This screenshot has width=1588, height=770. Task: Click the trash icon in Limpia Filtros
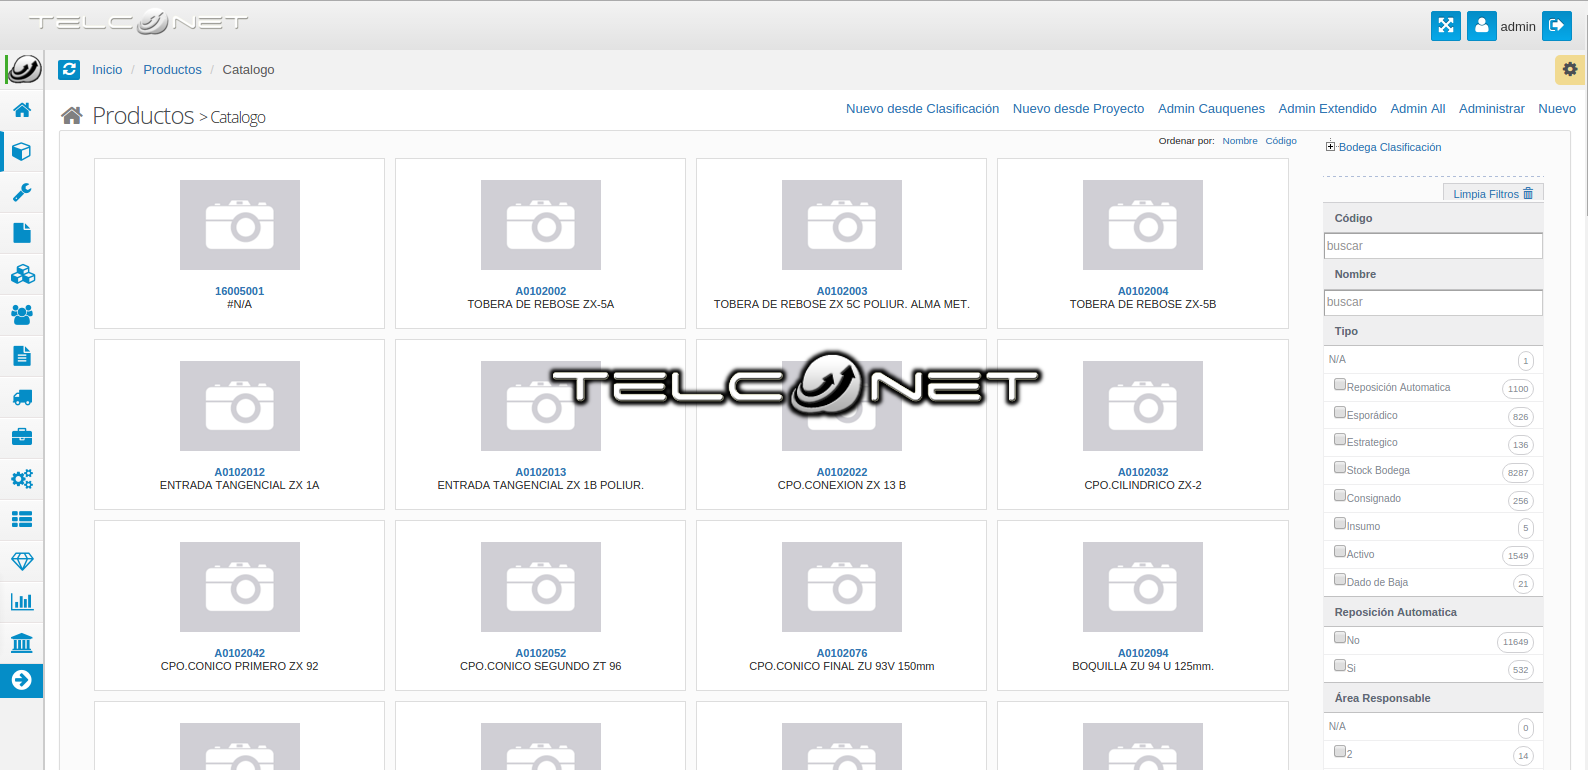pyautogui.click(x=1528, y=194)
